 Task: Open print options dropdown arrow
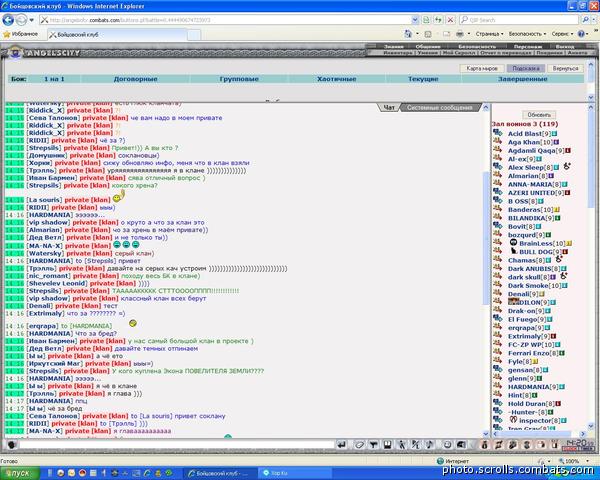(468, 34)
